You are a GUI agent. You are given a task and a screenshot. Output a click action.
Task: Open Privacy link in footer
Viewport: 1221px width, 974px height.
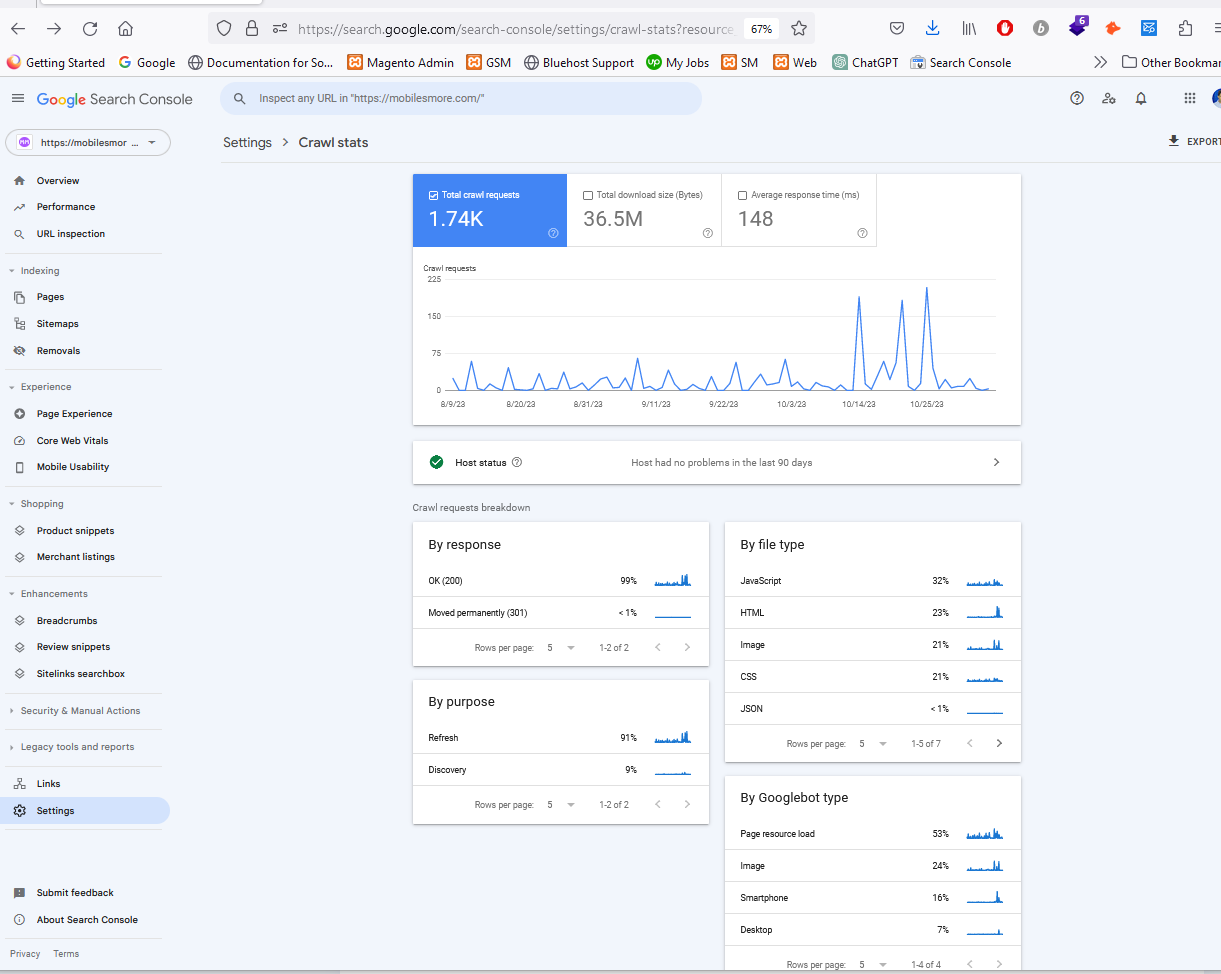tap(25, 953)
